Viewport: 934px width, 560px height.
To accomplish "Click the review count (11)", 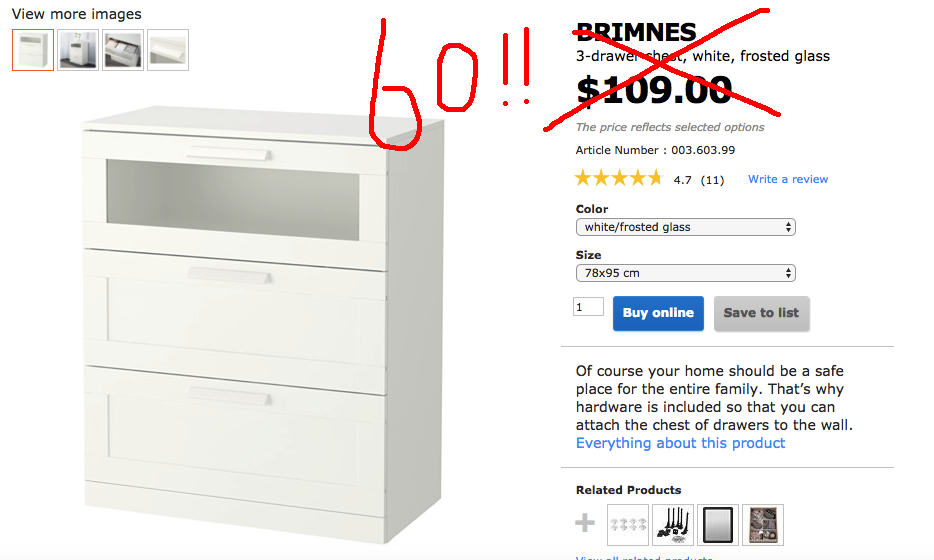I will coord(712,180).
